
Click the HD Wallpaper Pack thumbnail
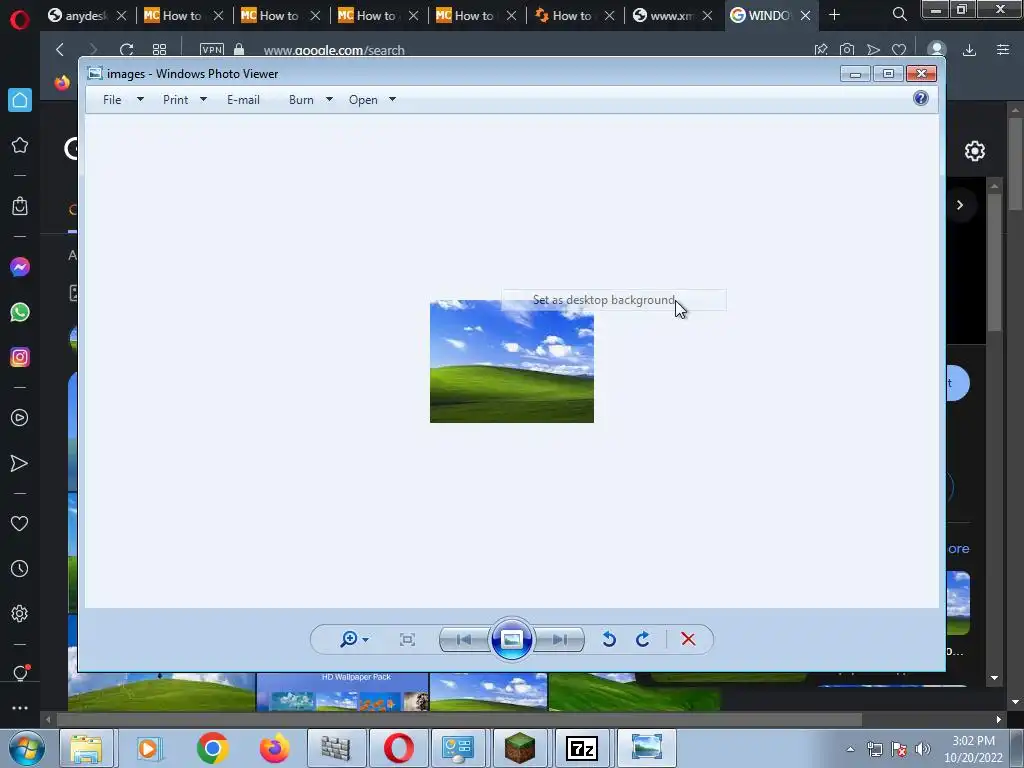click(343, 692)
